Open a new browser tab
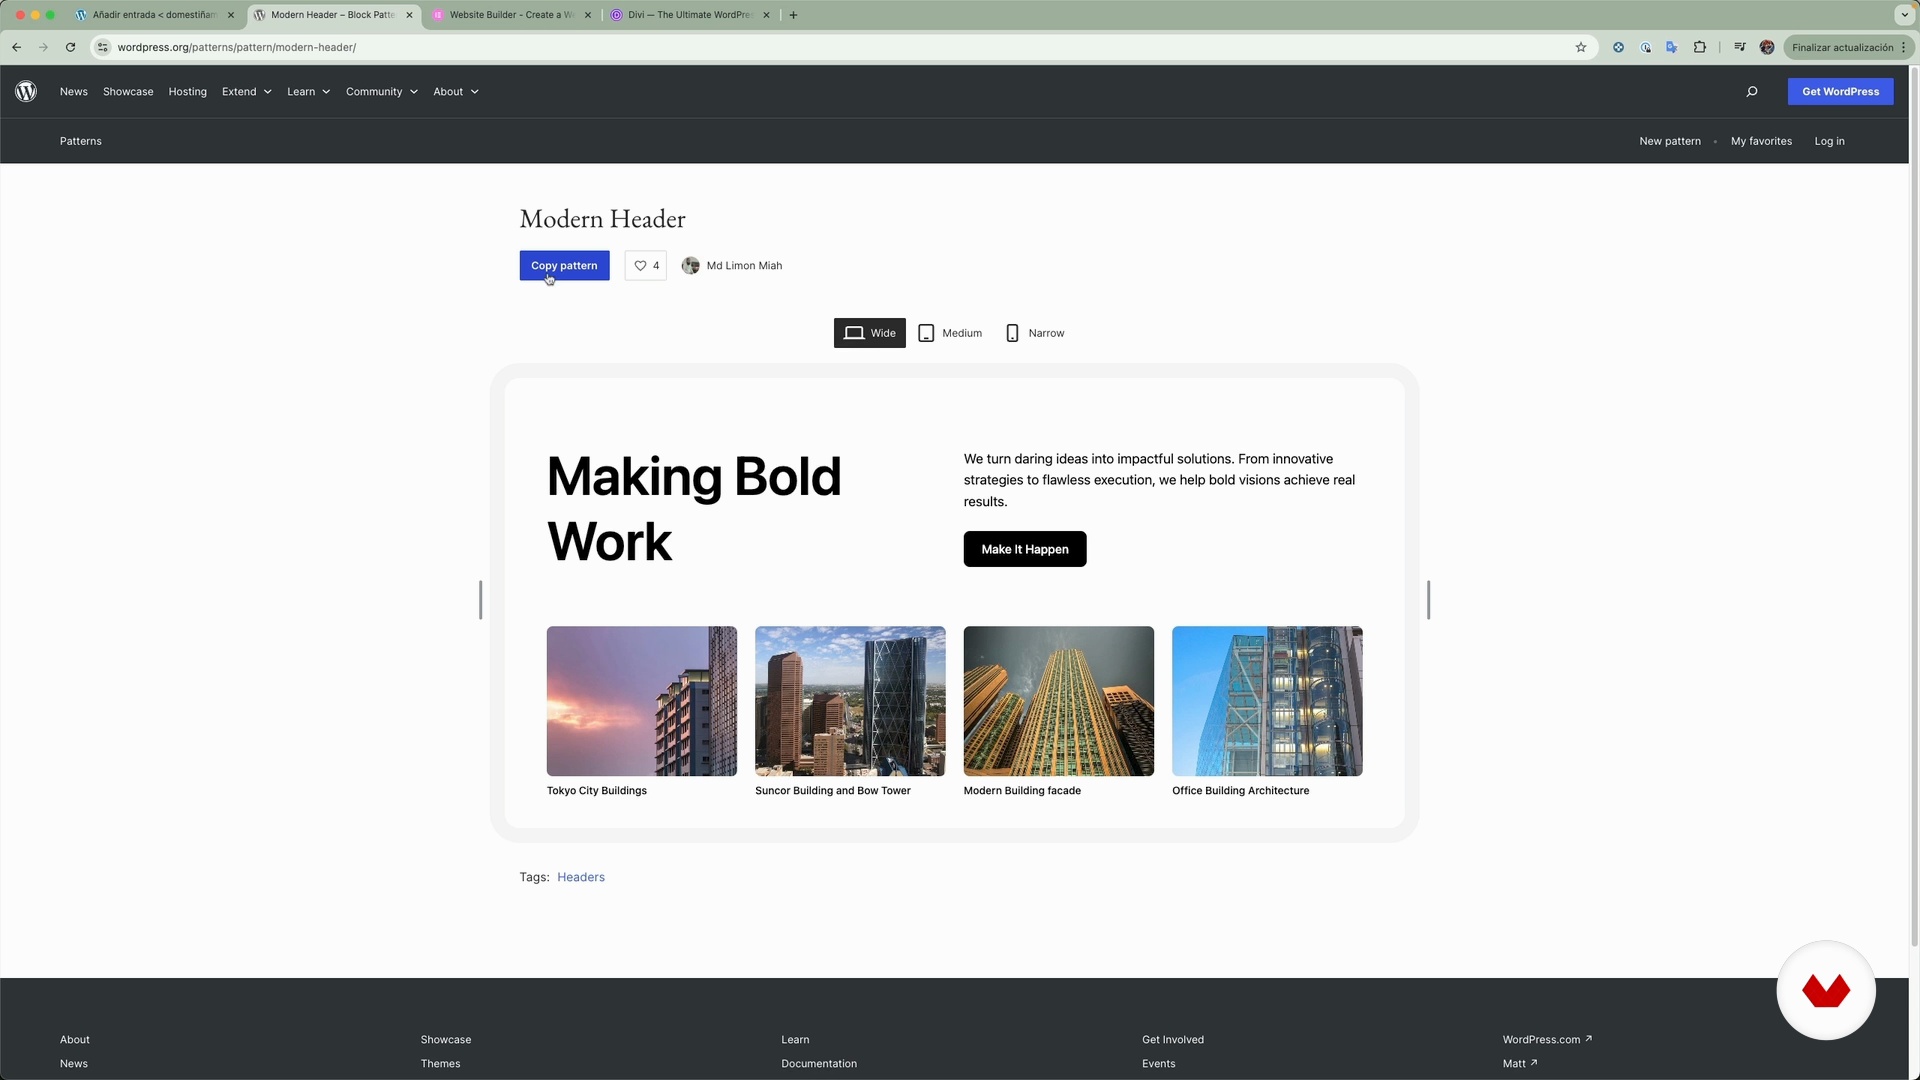The height and width of the screenshot is (1080, 1920). tap(793, 15)
